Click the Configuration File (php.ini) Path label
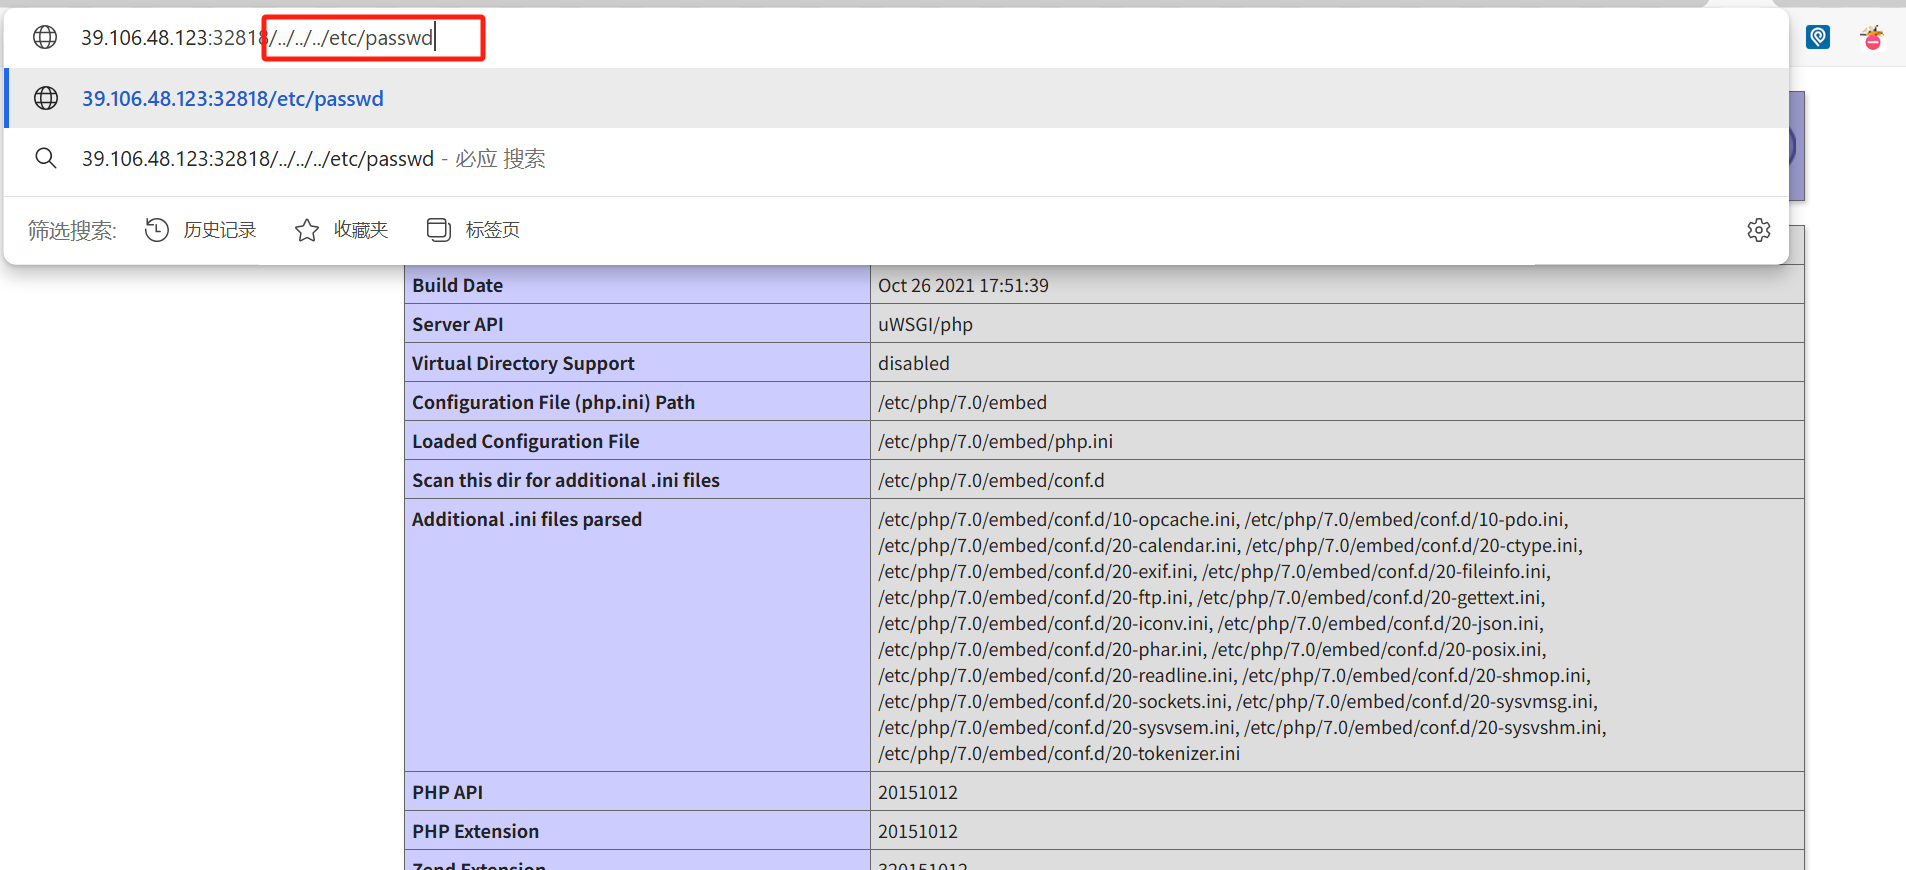The image size is (1906, 870). click(553, 402)
